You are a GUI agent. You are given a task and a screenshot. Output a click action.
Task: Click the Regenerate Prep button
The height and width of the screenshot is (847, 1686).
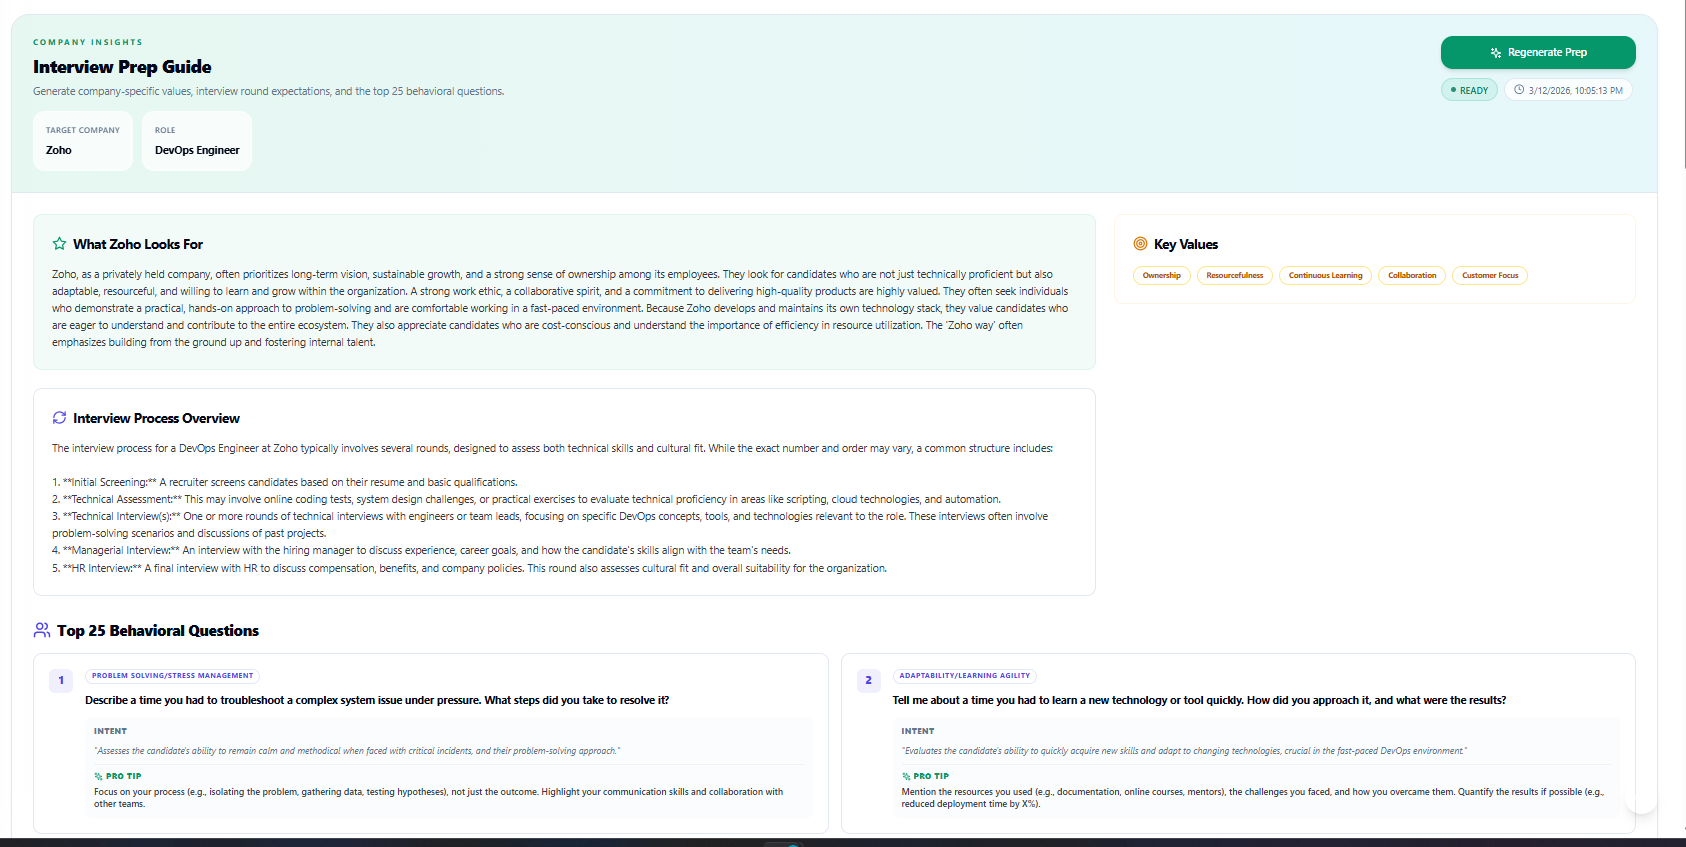tap(1538, 52)
